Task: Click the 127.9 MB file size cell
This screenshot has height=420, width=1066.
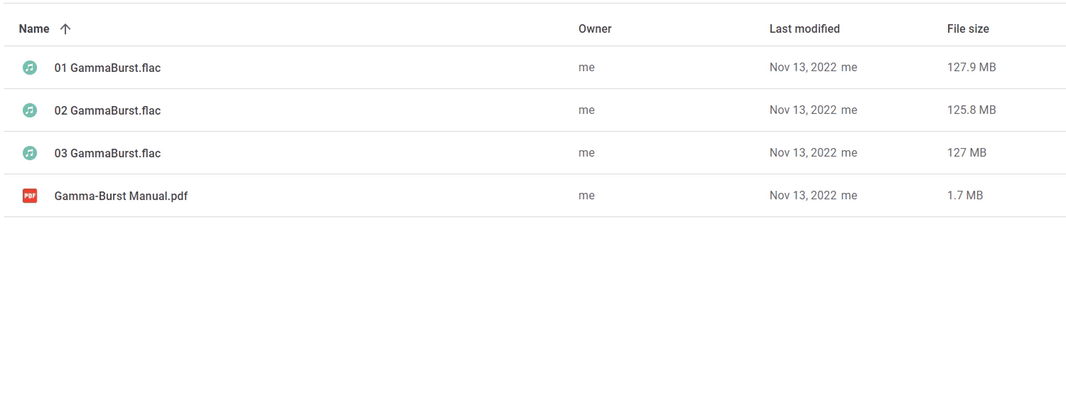Action: pos(972,67)
